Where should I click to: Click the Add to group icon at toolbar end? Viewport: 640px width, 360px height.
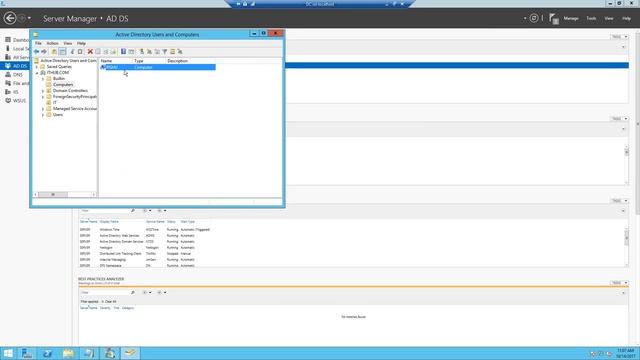click(180, 51)
